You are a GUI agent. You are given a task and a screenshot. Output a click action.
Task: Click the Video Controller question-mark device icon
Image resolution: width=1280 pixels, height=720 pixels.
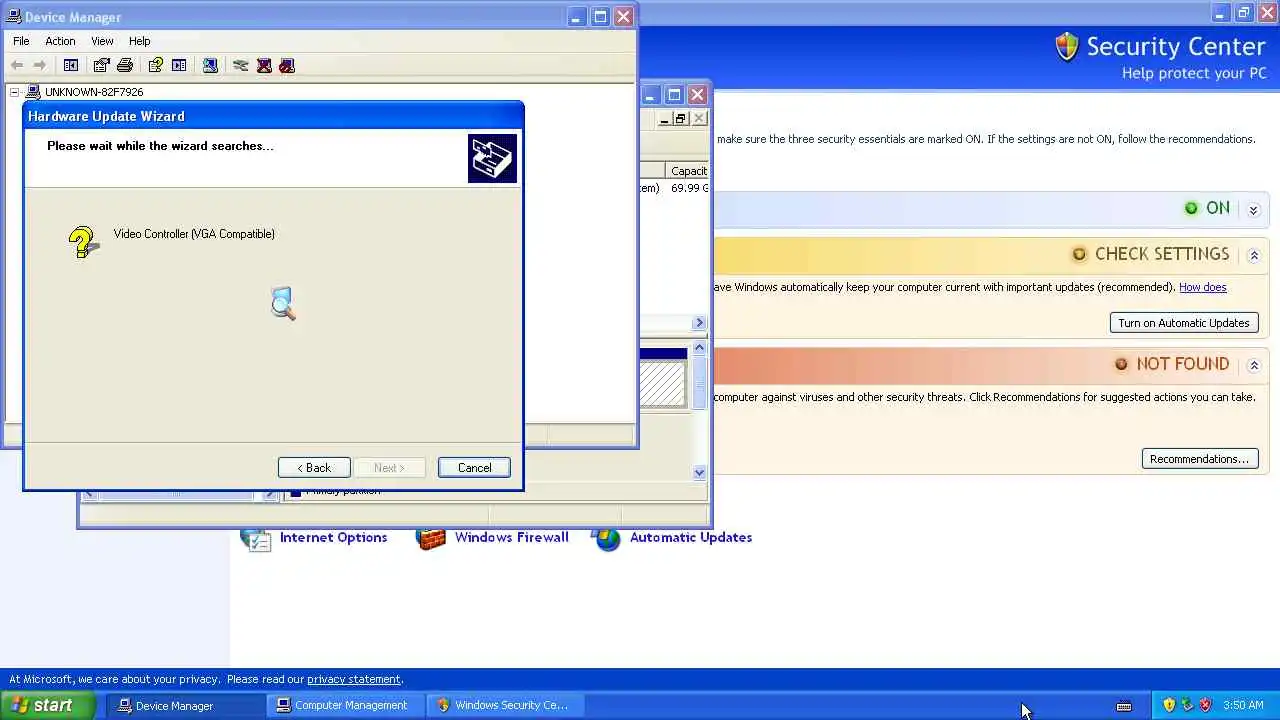click(x=83, y=241)
